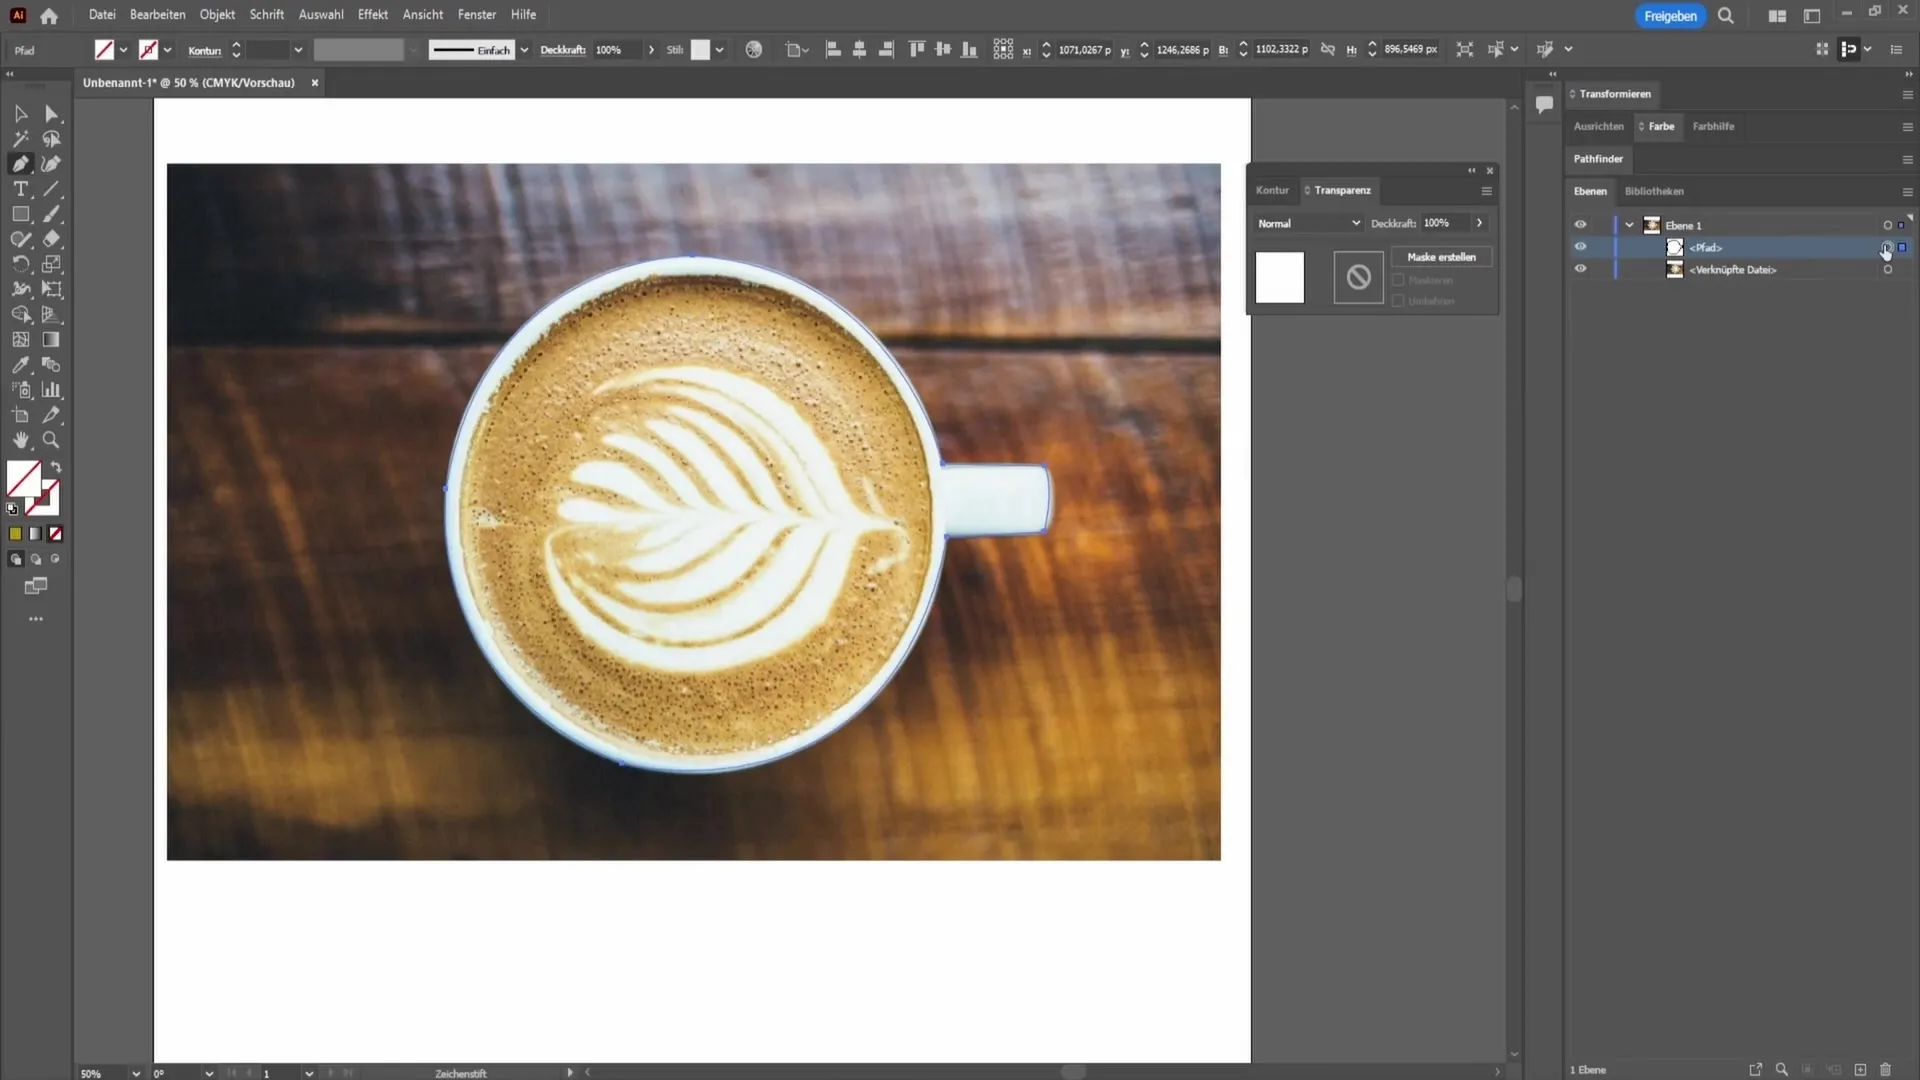Image resolution: width=1920 pixels, height=1080 pixels.
Task: Select the Column Graph tool
Action: coord(52,390)
